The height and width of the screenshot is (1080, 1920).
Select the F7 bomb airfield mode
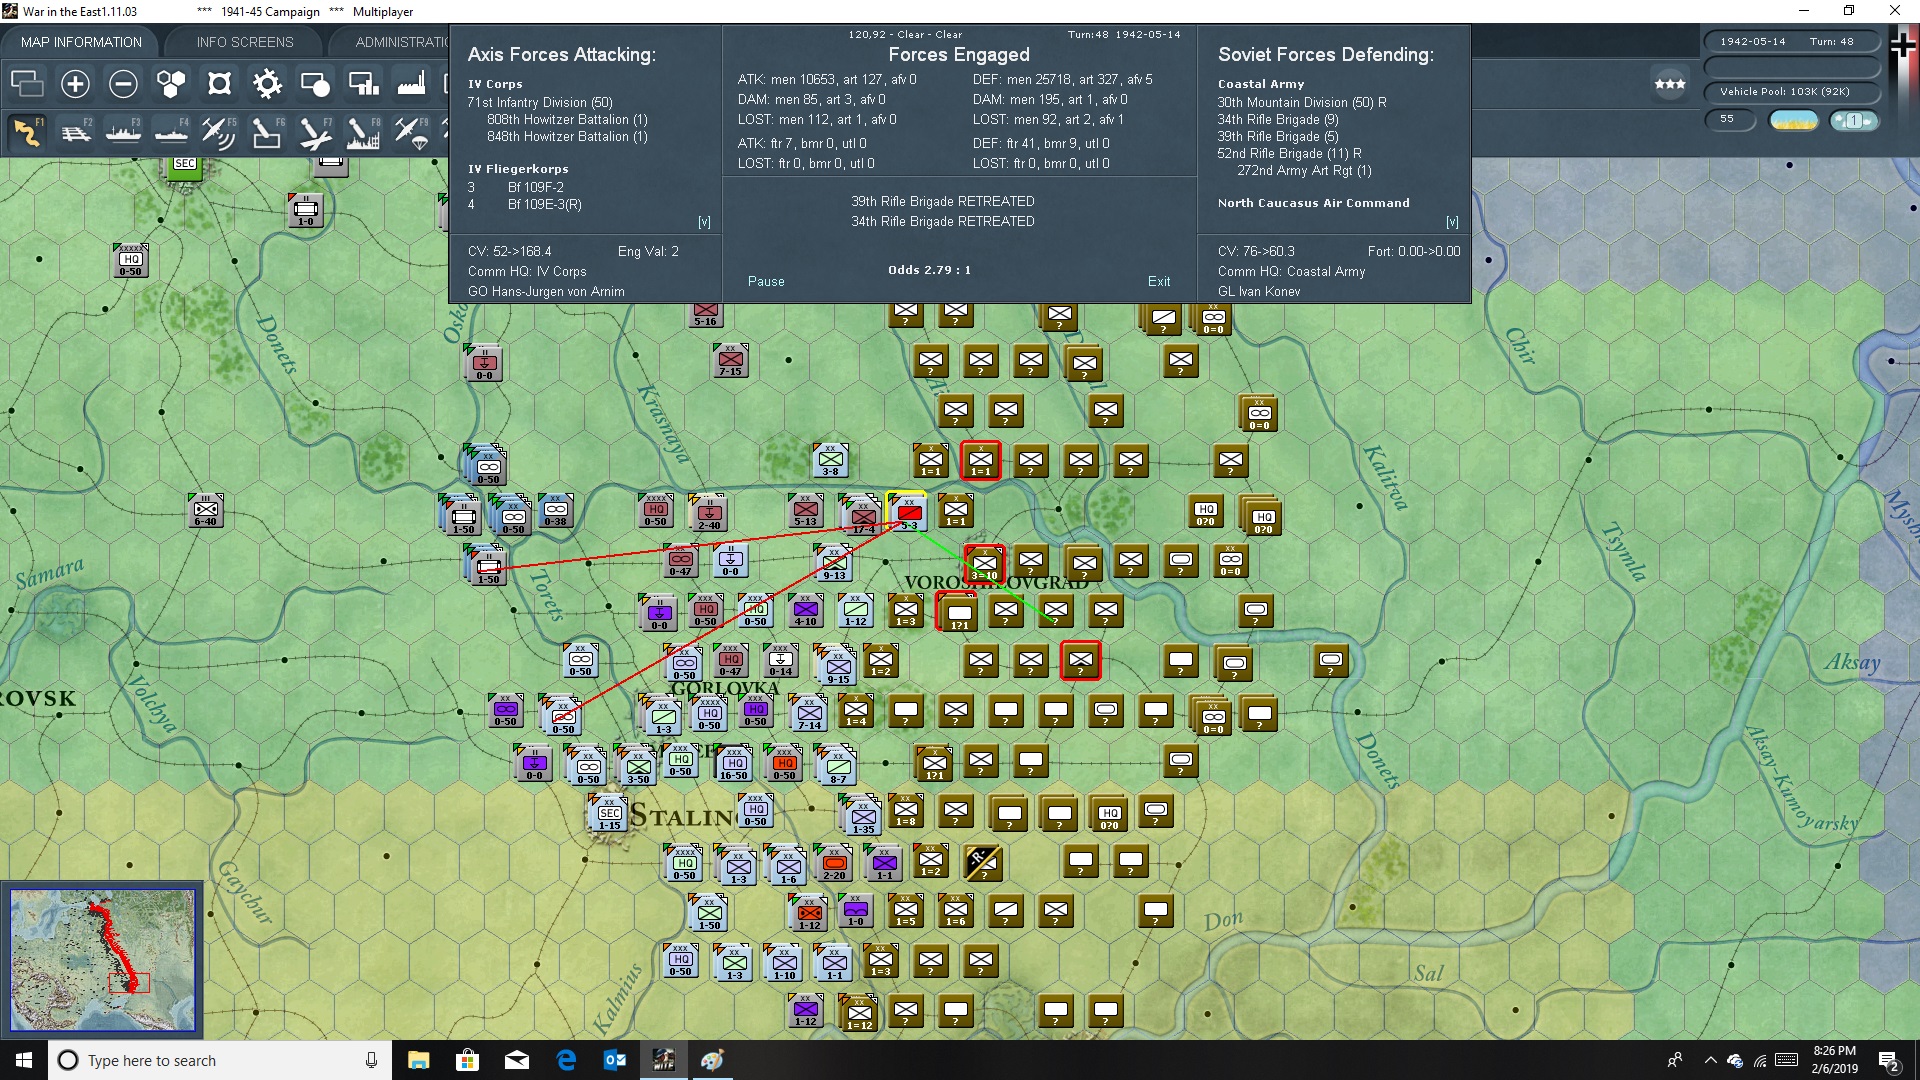click(315, 132)
